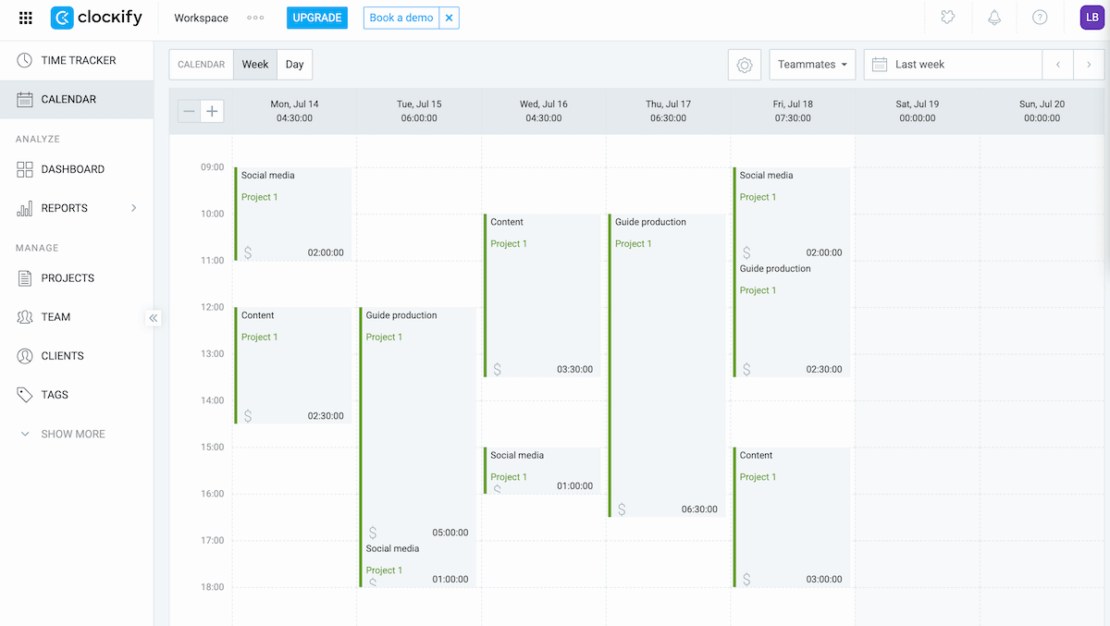This screenshot has width=1110, height=626.
Task: Switch to the Day view tab
Action: point(294,65)
